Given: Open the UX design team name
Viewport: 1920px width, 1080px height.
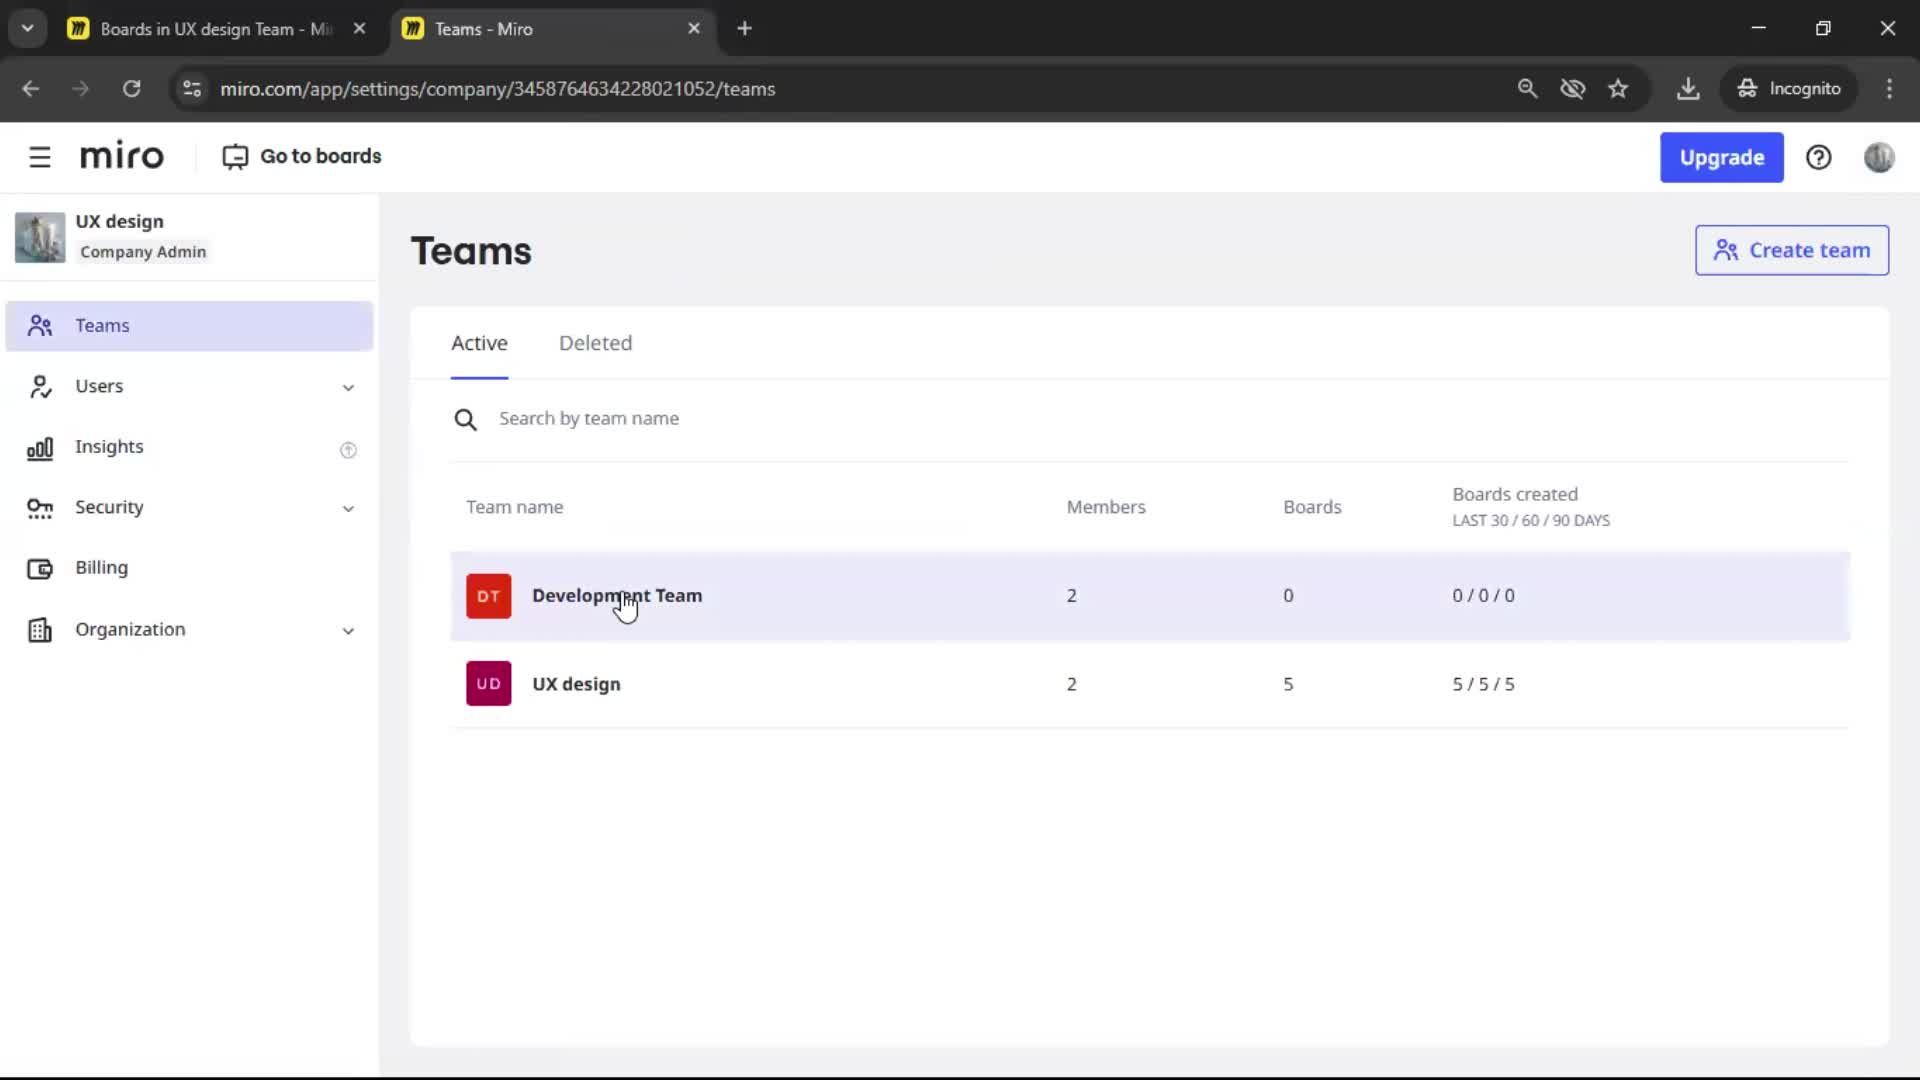Looking at the screenshot, I should pos(576,684).
